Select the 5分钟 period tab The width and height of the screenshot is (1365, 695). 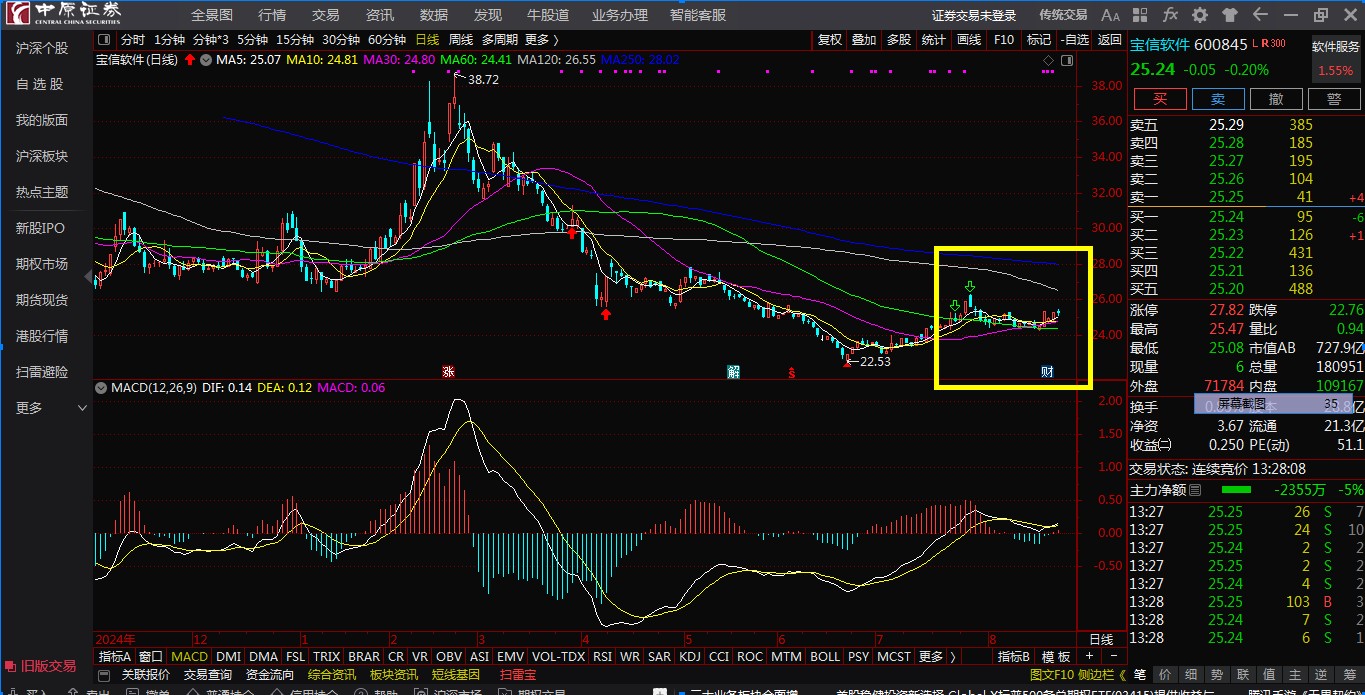(252, 40)
